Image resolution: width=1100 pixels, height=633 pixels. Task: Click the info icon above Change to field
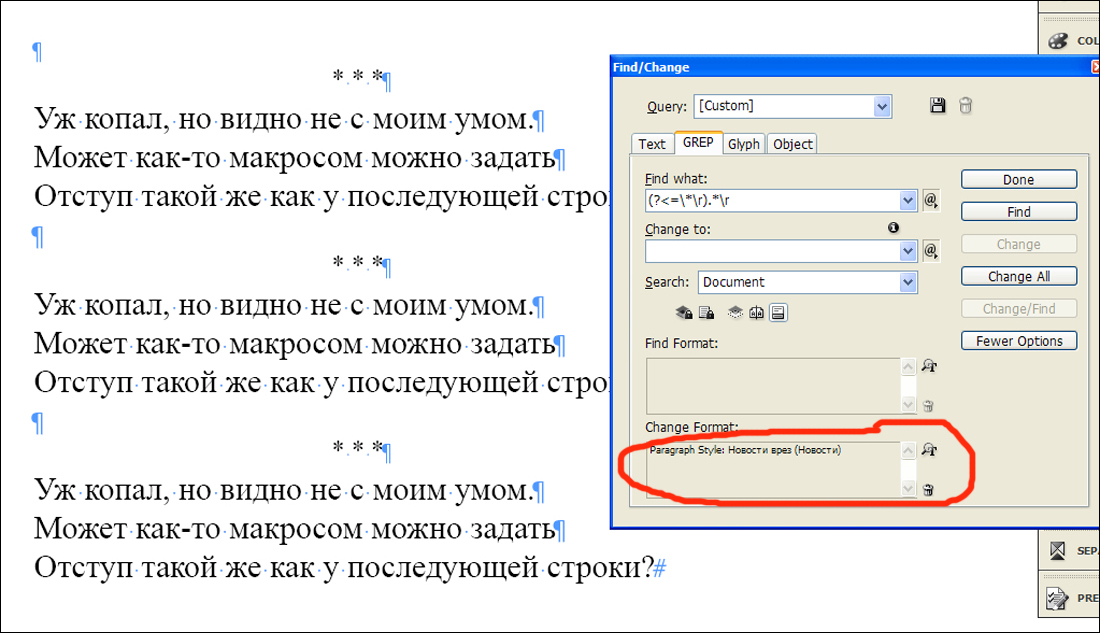point(893,227)
